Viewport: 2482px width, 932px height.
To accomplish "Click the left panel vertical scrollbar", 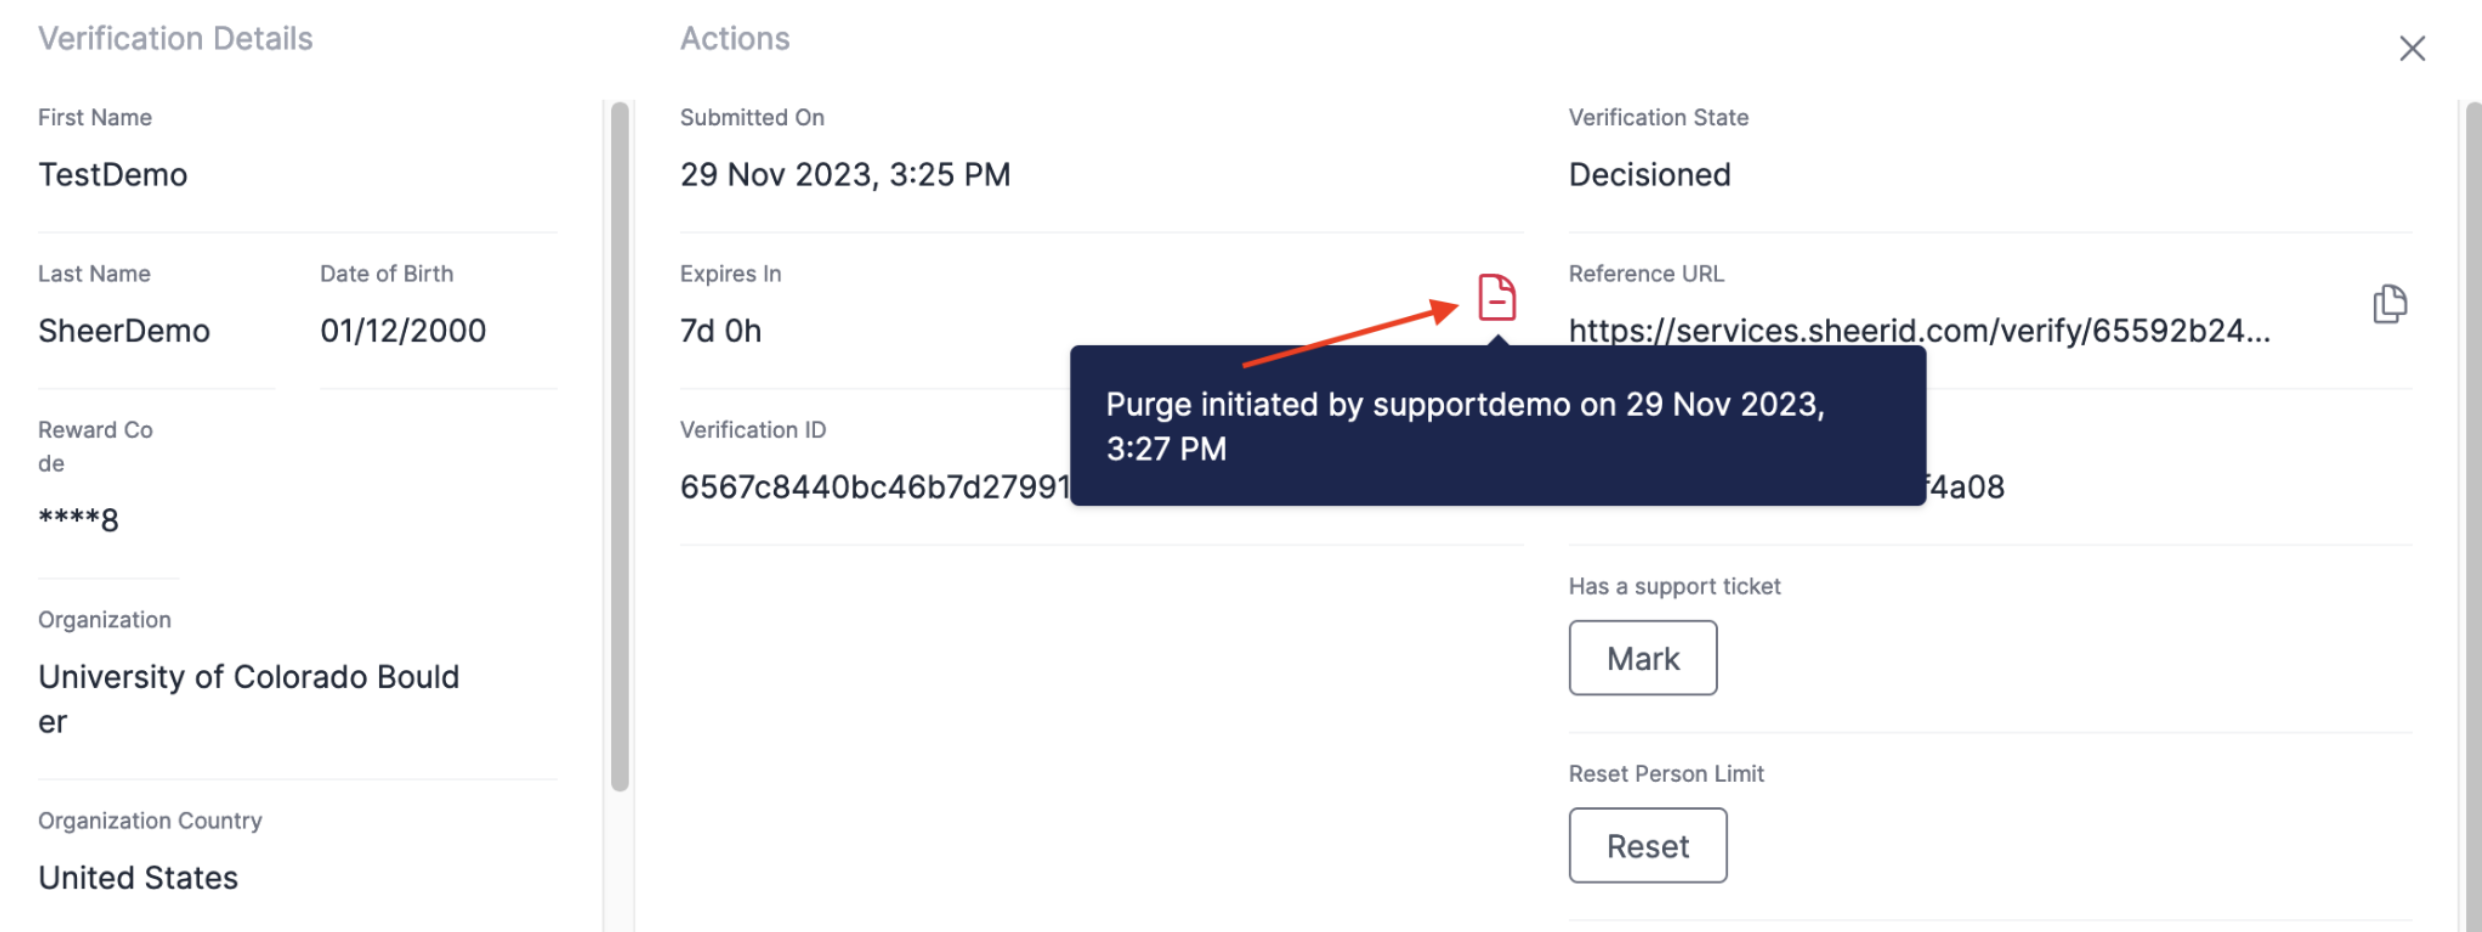I will click(x=620, y=445).
